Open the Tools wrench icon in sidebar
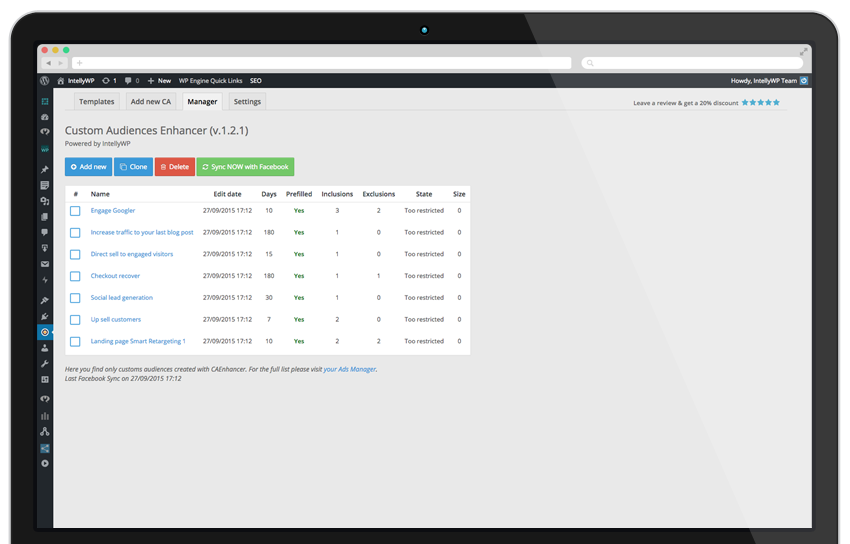 coord(45,364)
